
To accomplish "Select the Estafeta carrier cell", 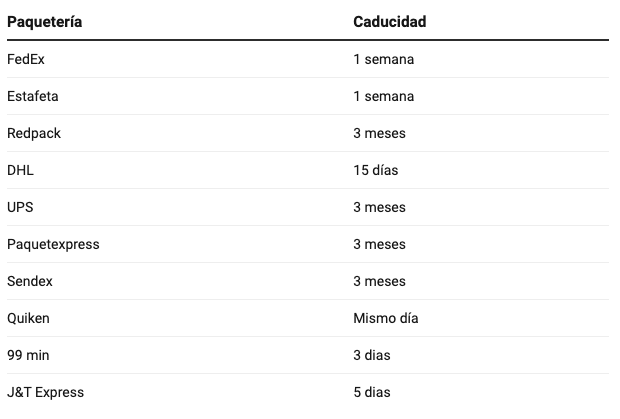I will (32, 96).
